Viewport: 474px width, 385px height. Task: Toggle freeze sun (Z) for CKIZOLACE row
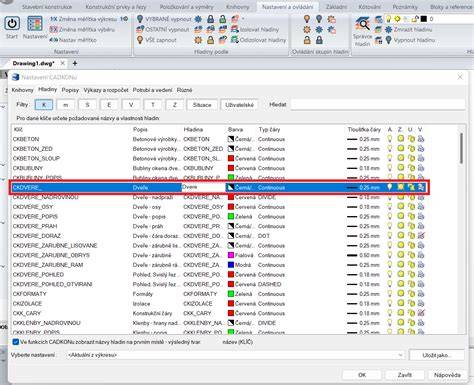tap(400, 303)
